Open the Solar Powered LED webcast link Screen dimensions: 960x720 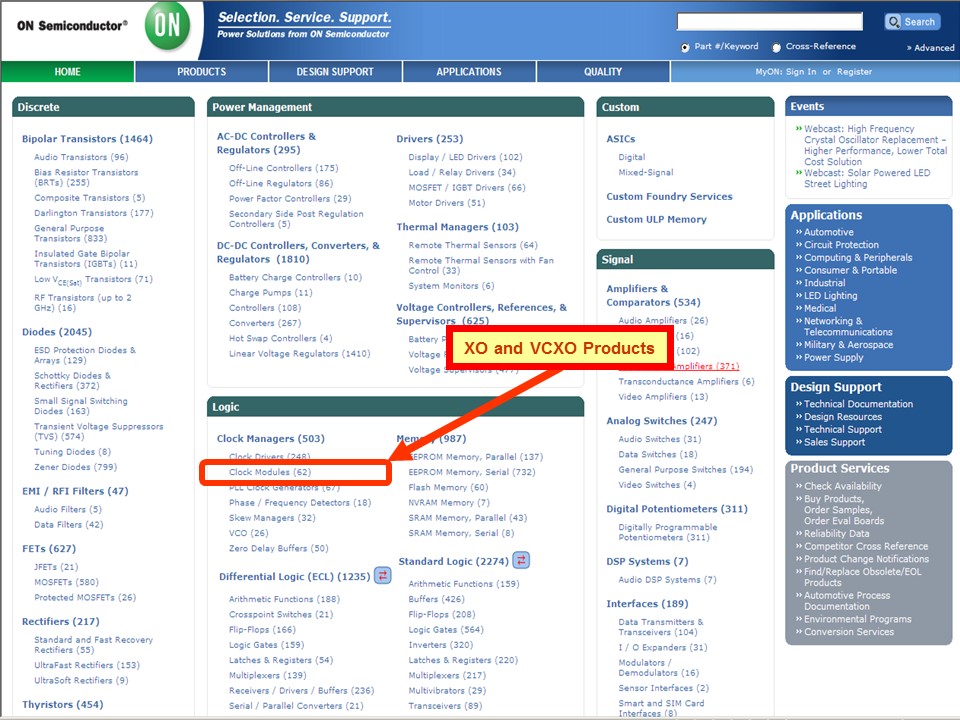(866, 178)
